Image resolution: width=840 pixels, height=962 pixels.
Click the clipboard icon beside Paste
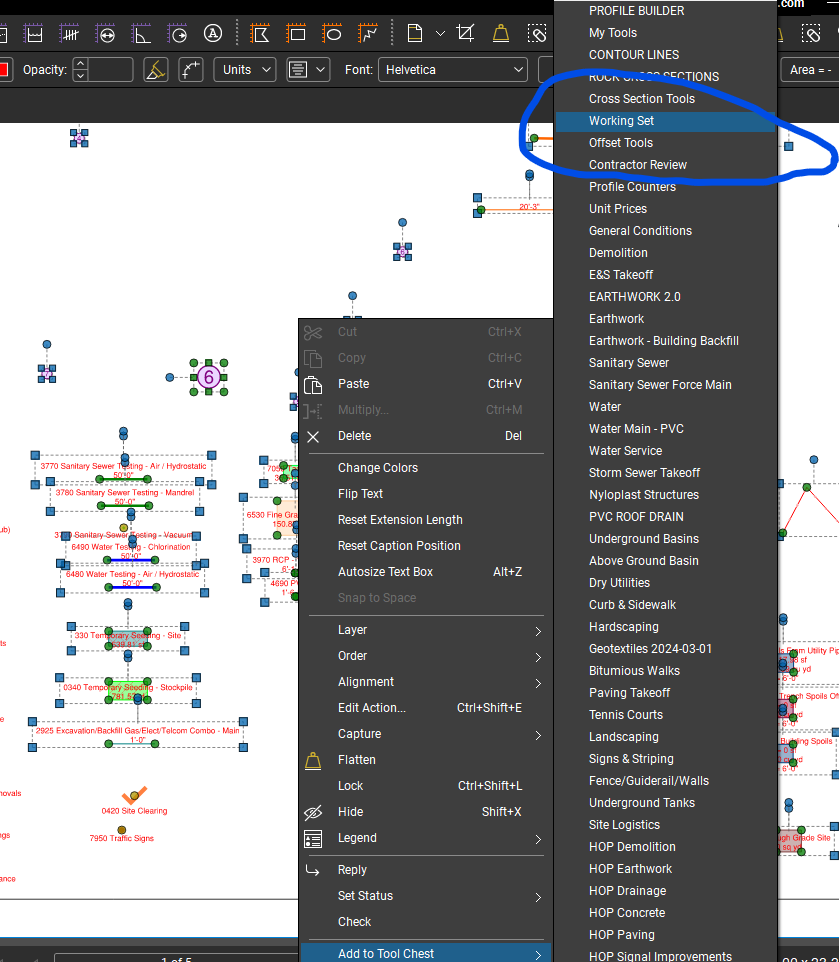(313, 385)
